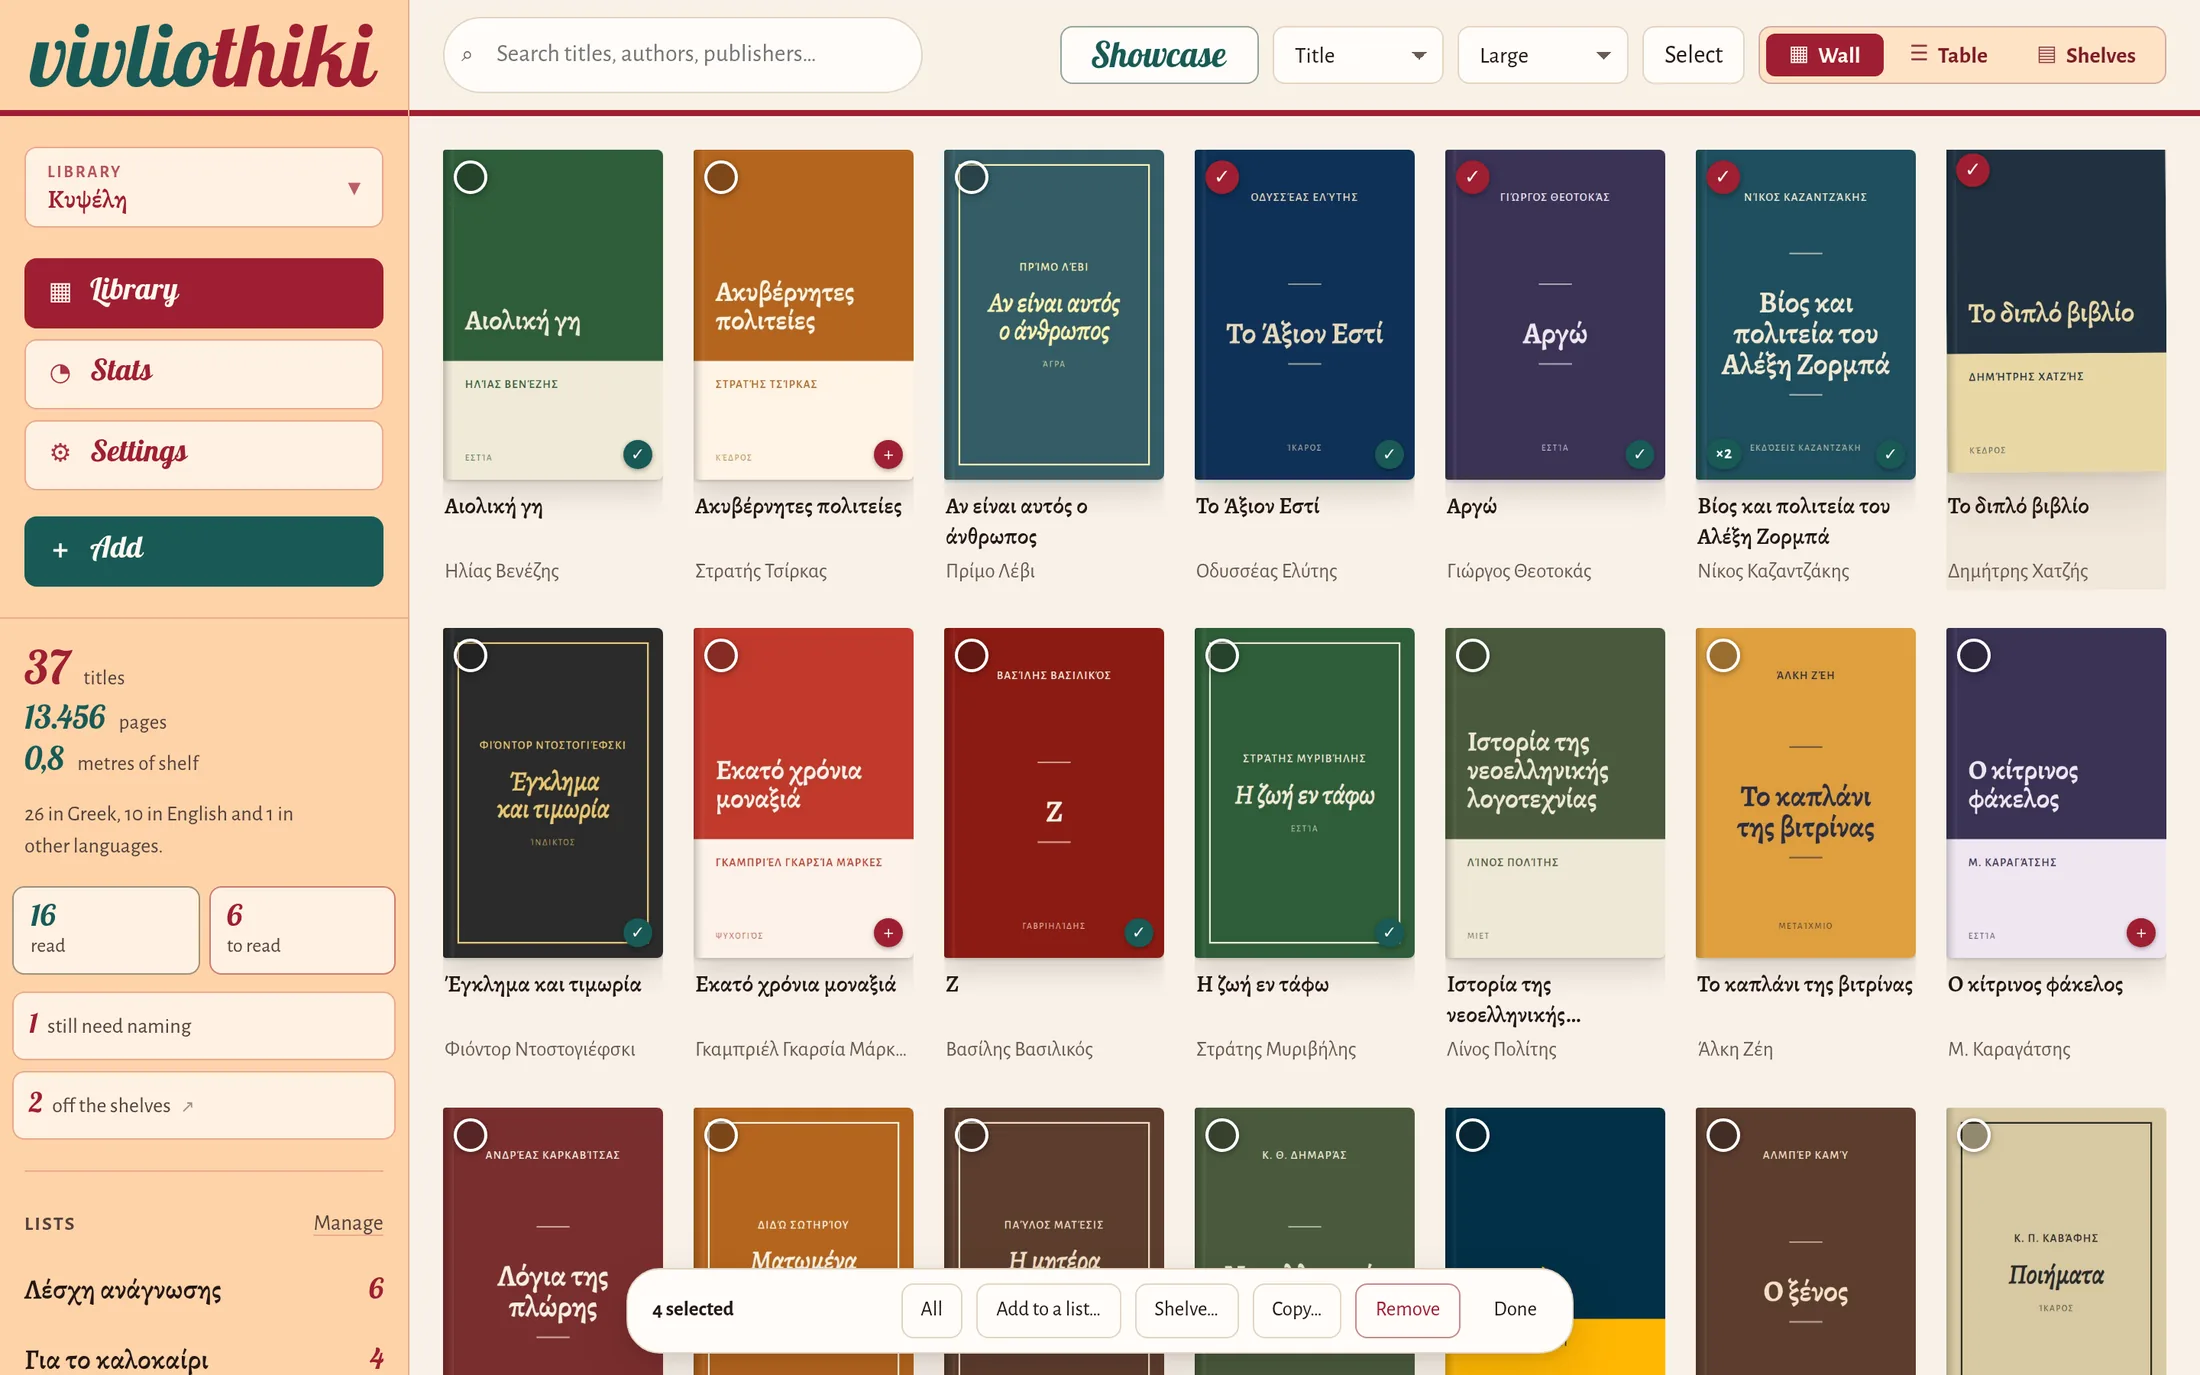Click read-status check badge on Αιολική γη cover
This screenshot has height=1375, width=2200.
point(637,454)
